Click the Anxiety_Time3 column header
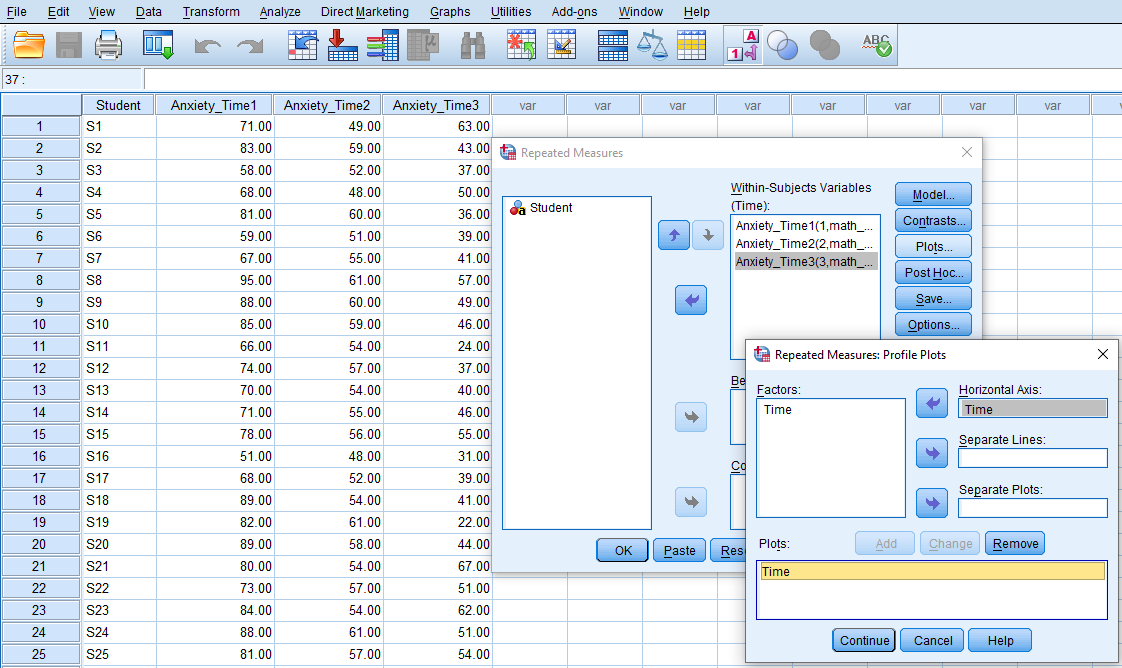The width and height of the screenshot is (1122, 668). pos(436,105)
